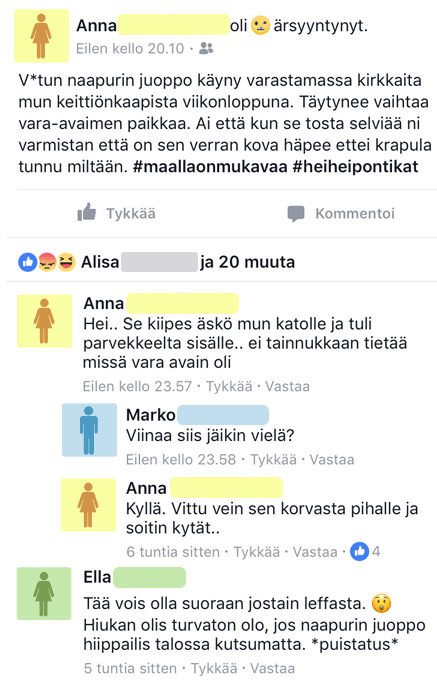The height and width of the screenshot is (695, 437).
Task: Click the blue like count icon showing 4
Action: point(359,551)
